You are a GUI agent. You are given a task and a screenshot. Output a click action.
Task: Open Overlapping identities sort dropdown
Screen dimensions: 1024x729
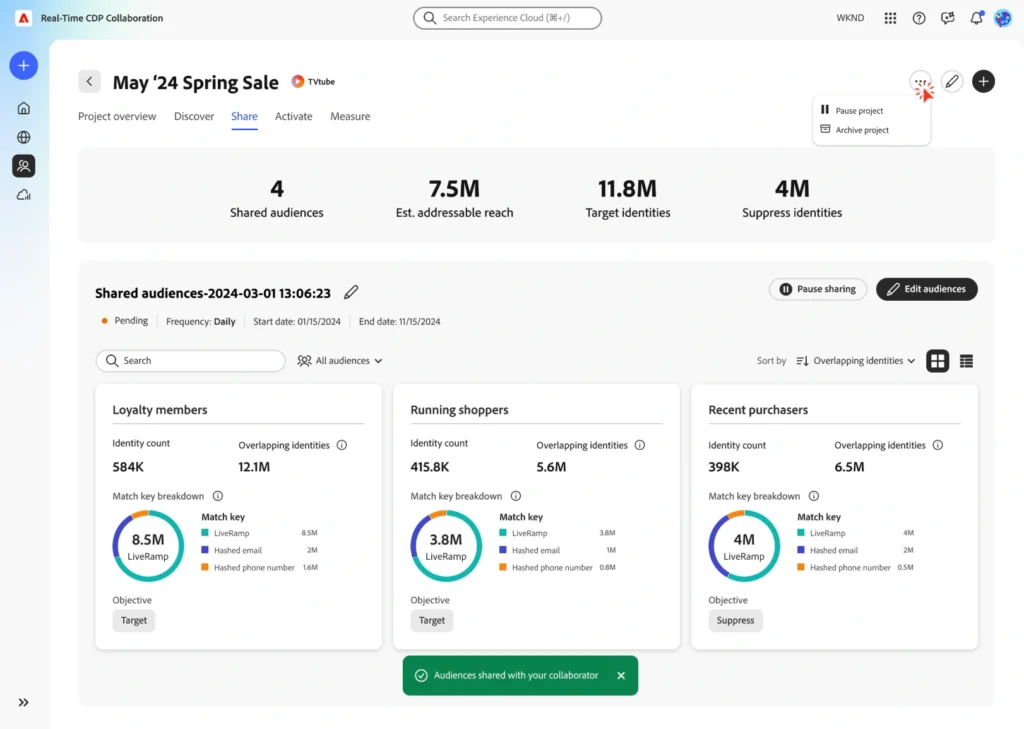click(x=864, y=361)
